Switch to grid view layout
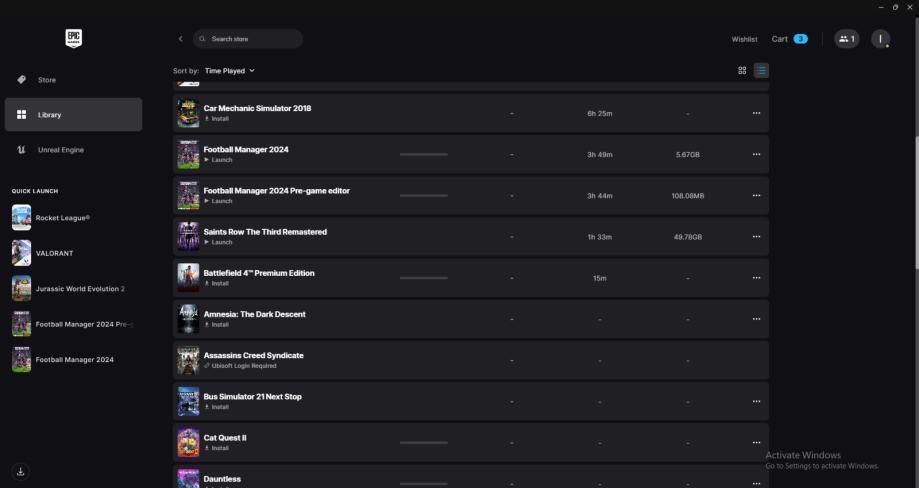The height and width of the screenshot is (488, 919). point(742,71)
